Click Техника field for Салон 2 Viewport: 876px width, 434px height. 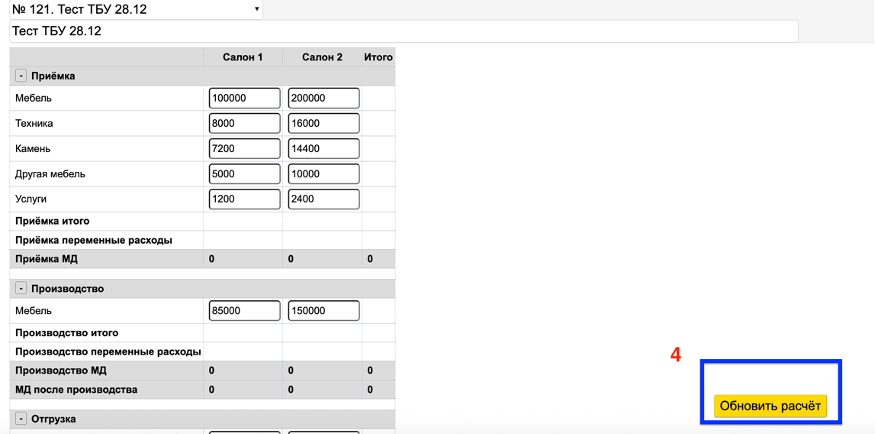(x=323, y=123)
